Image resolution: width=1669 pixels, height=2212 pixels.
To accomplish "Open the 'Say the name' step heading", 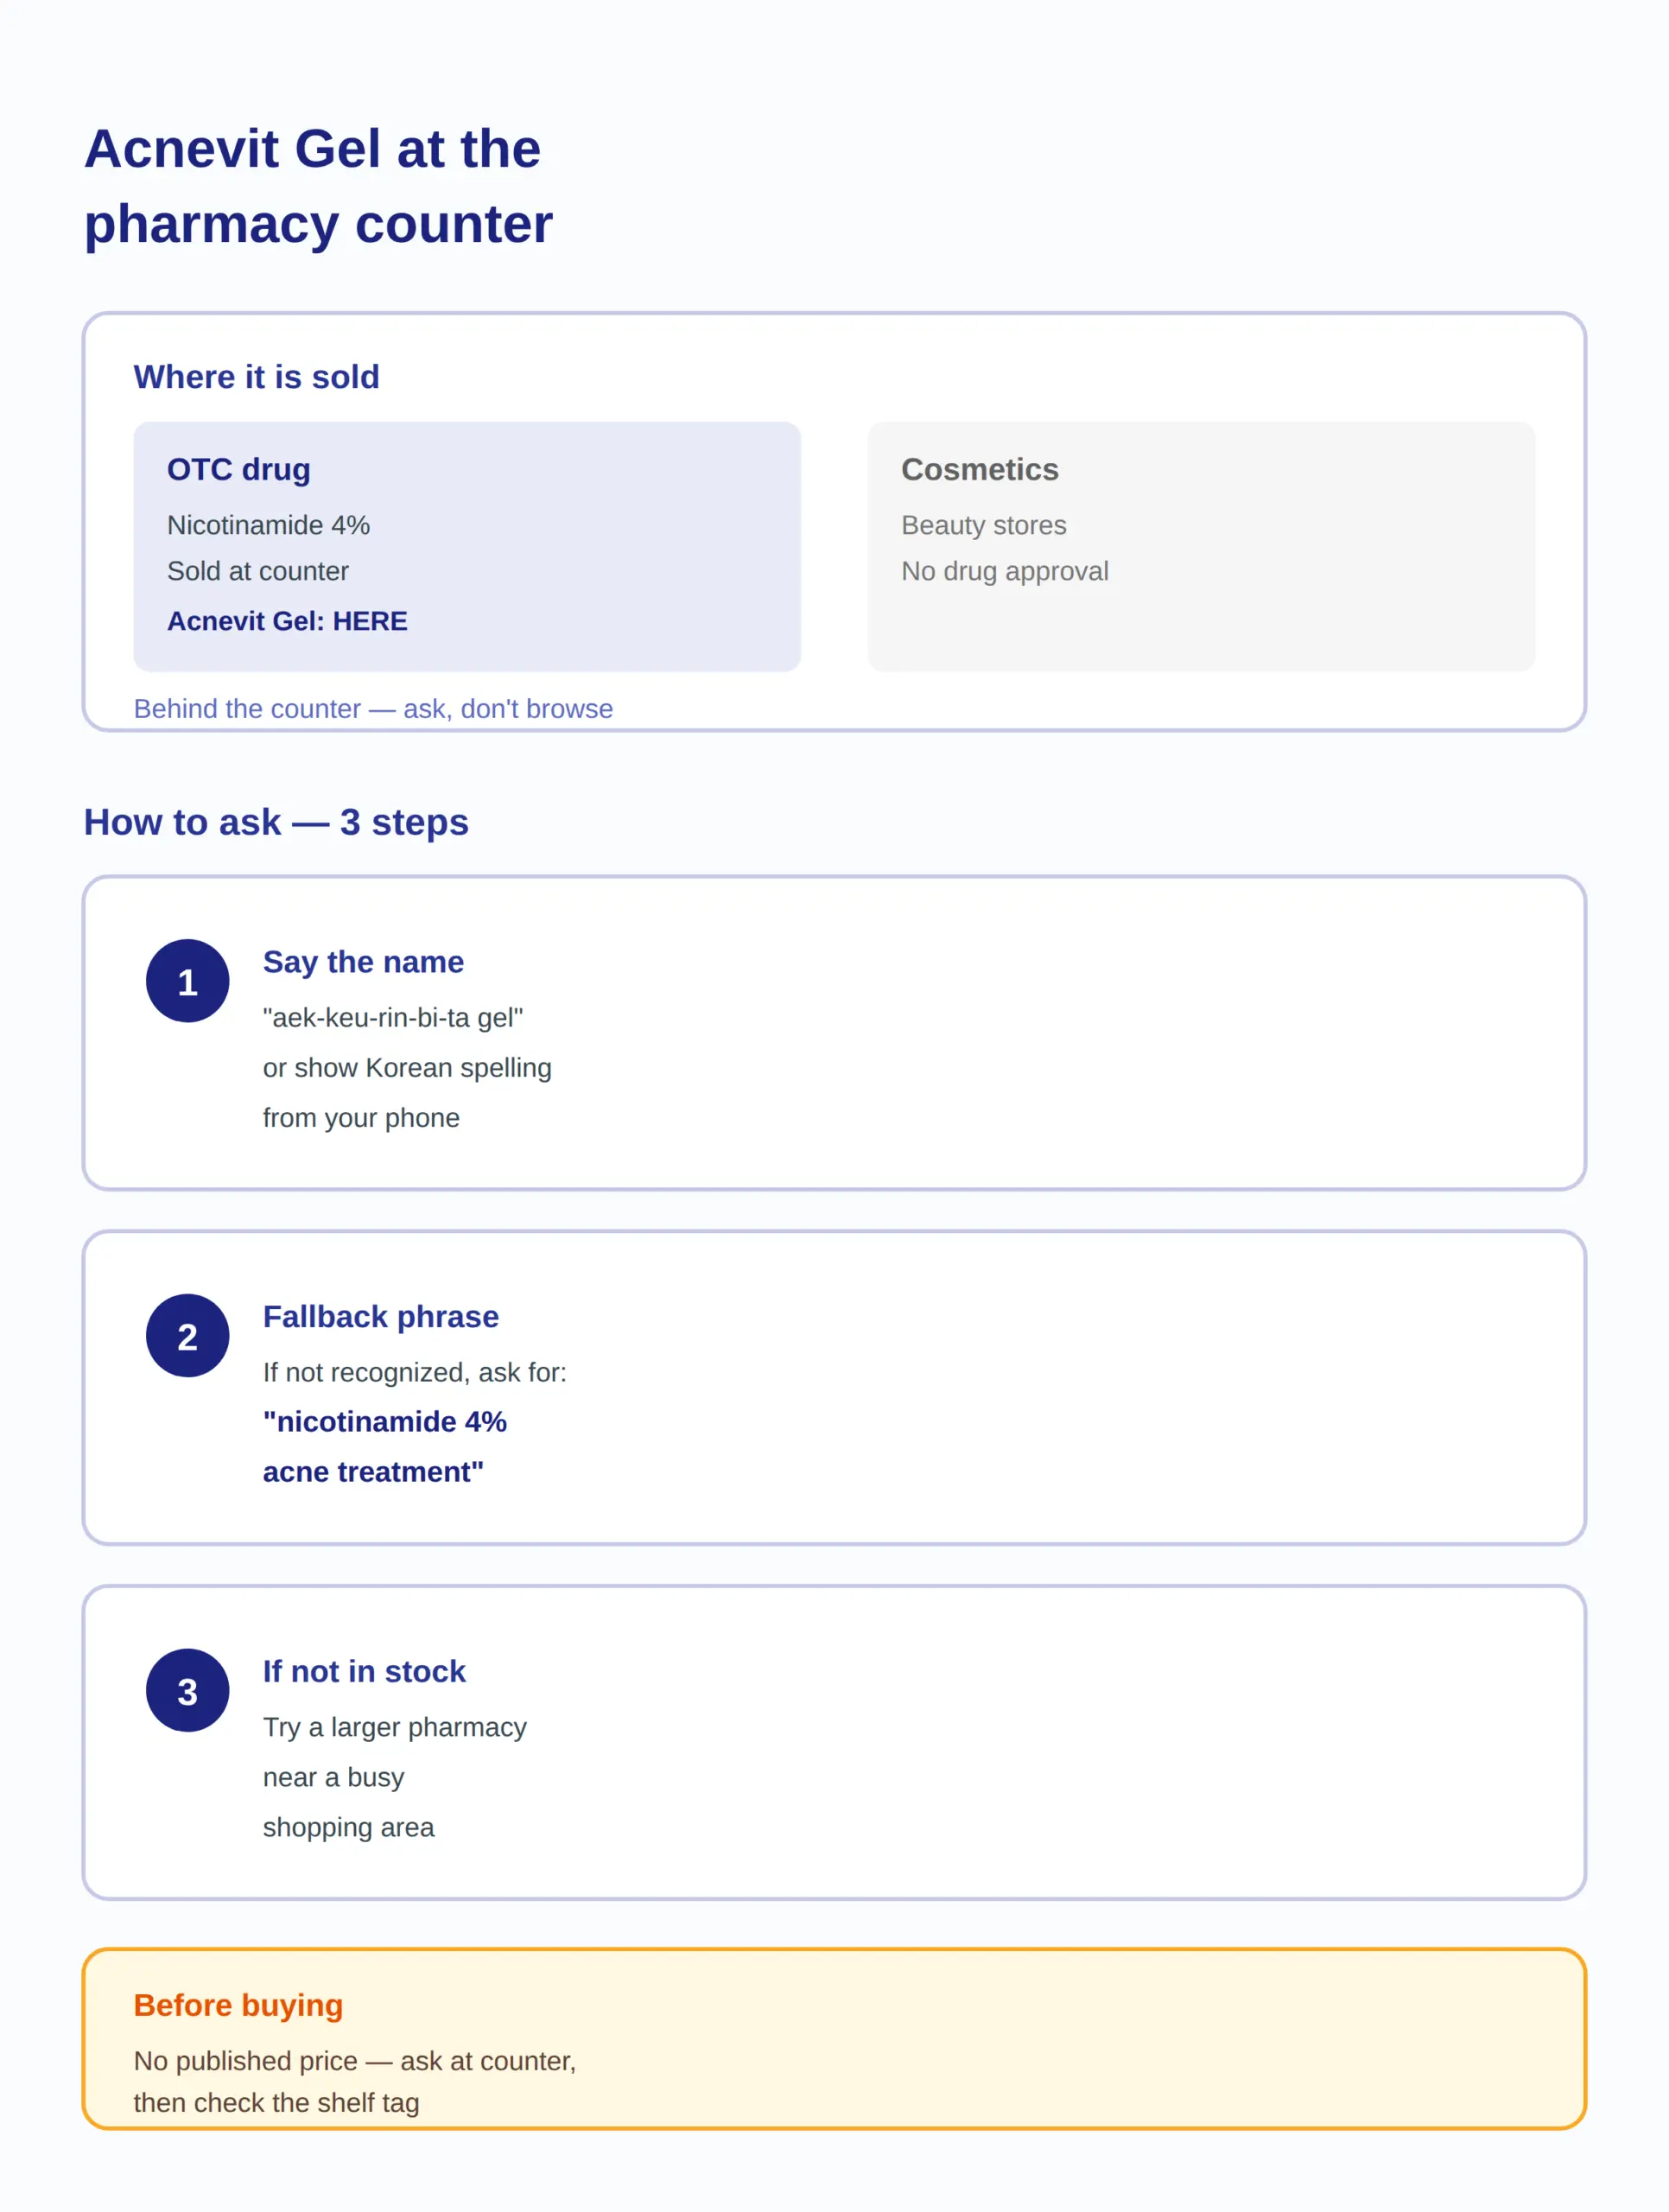I will coord(363,962).
